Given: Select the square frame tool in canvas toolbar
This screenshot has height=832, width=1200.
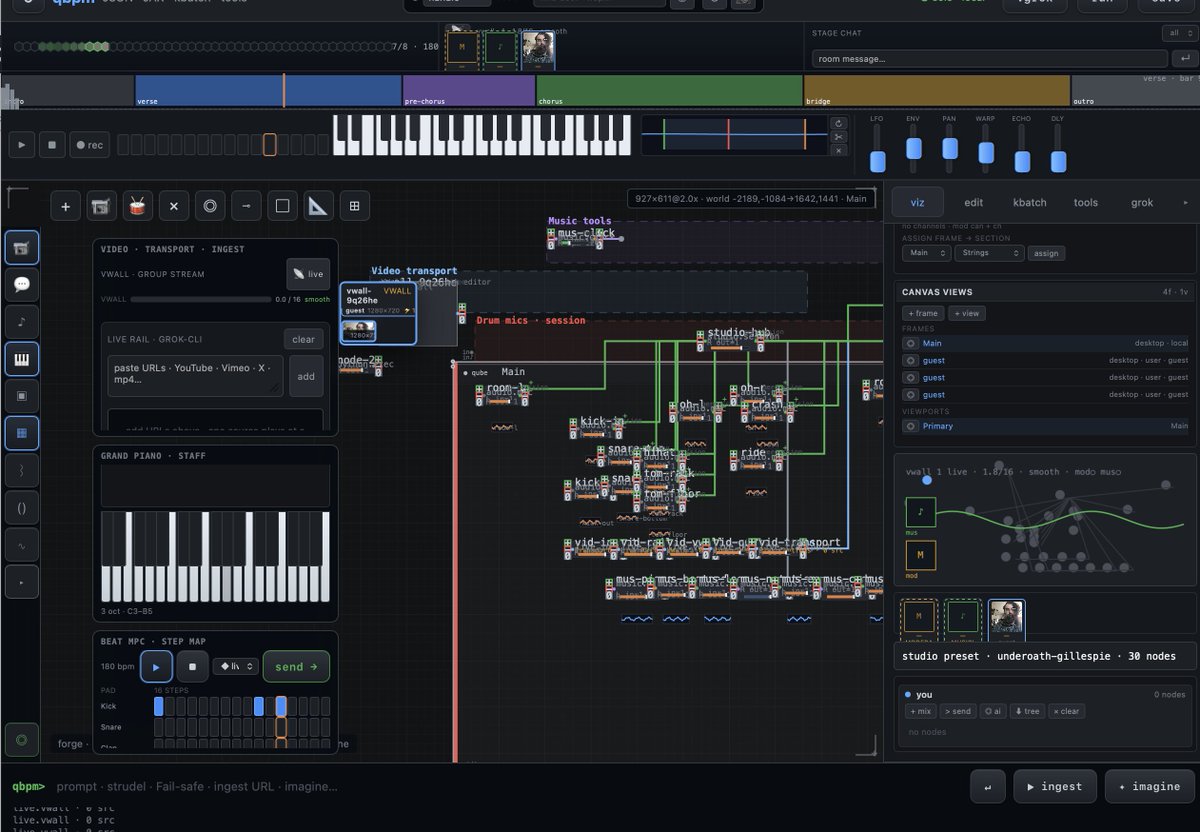Looking at the screenshot, I should [x=282, y=207].
